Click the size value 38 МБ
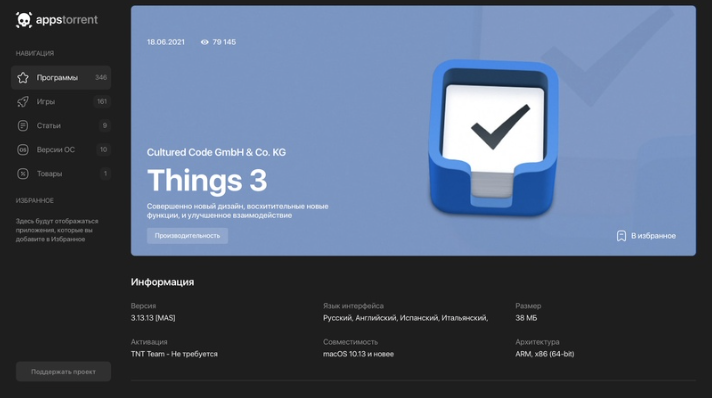 (526, 318)
